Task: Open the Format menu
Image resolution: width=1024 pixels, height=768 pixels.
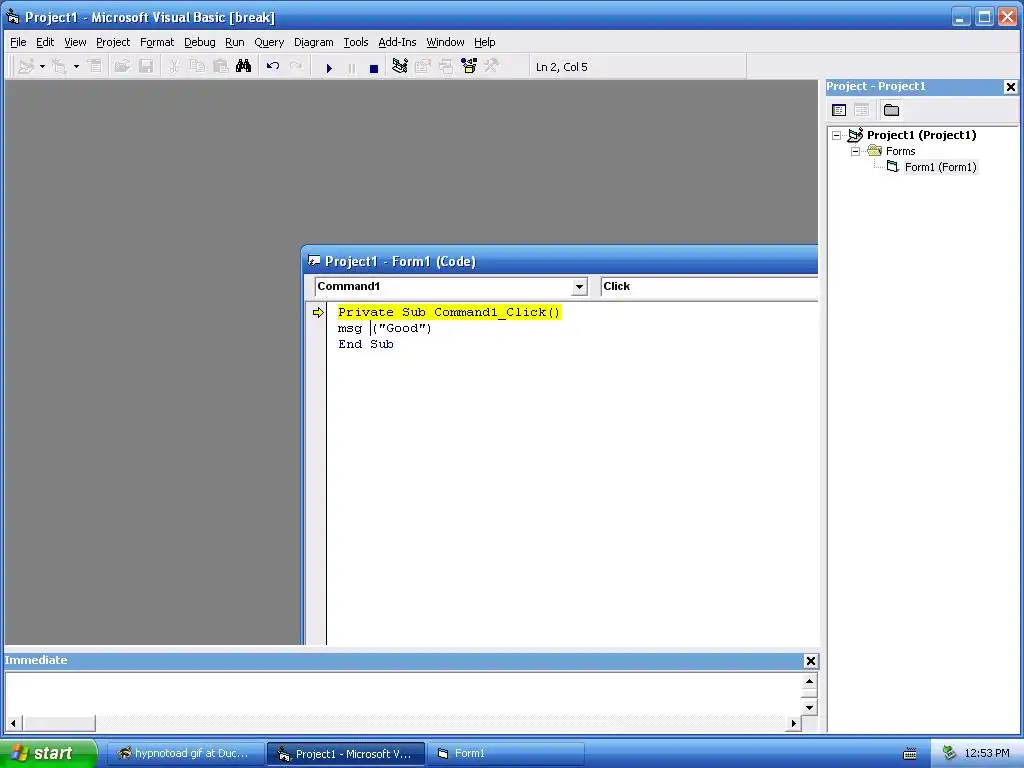Action: [157, 42]
